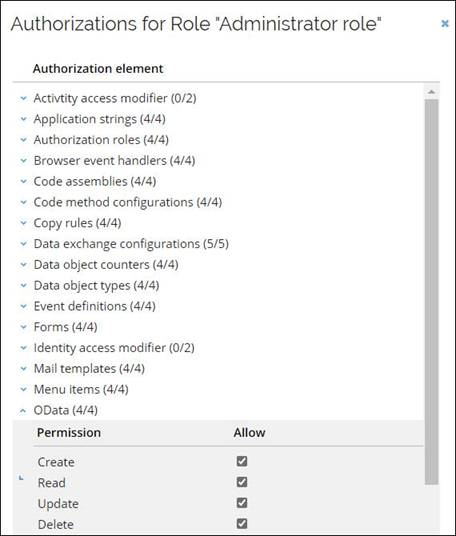Expand Data exchange configurations chevron icon
Screen dimensions: 456x536
(x=23, y=244)
